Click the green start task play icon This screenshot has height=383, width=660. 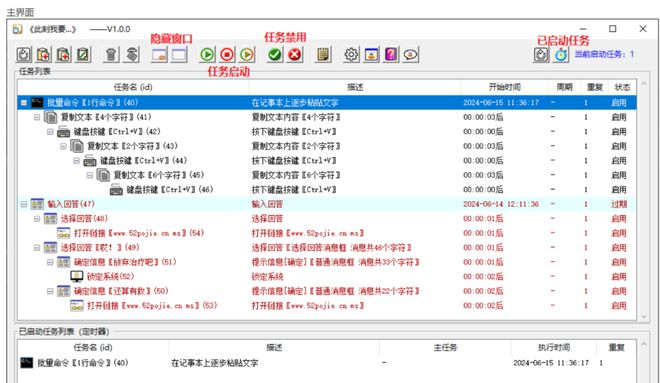[207, 55]
